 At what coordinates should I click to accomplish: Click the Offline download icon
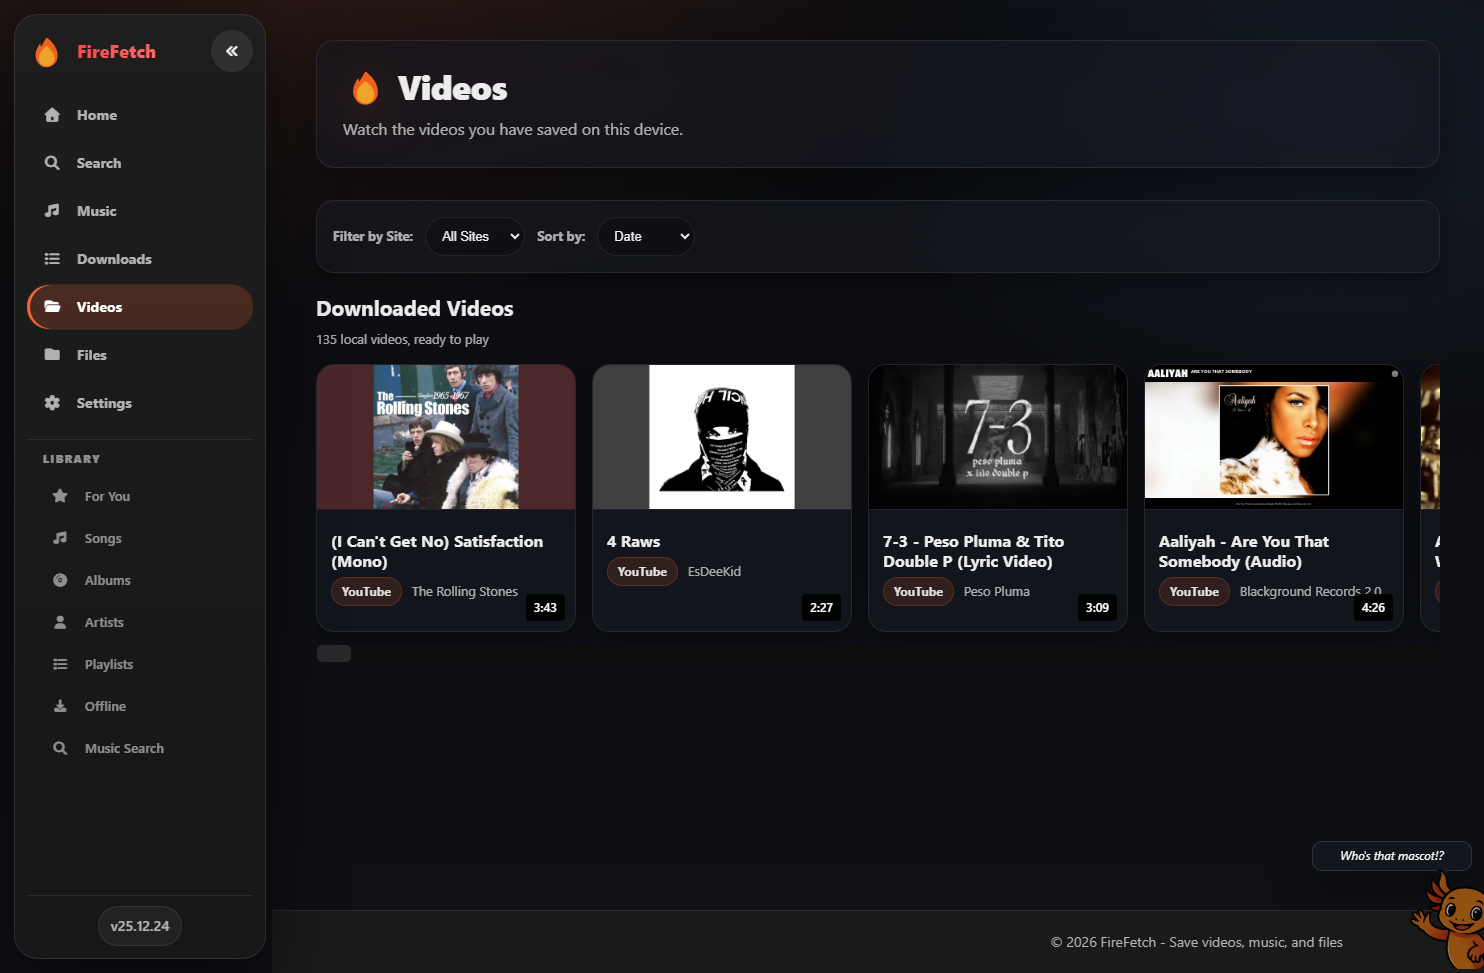tap(60, 706)
